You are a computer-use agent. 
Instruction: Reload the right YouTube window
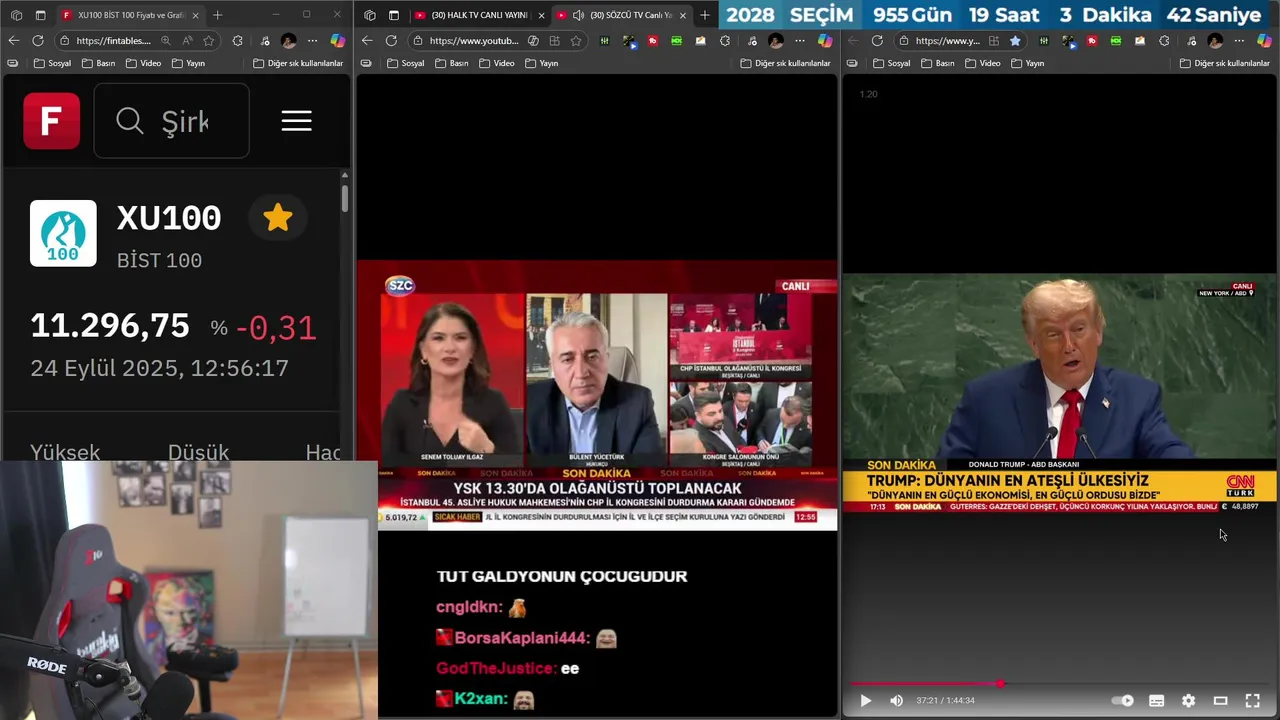pyautogui.click(x=877, y=40)
